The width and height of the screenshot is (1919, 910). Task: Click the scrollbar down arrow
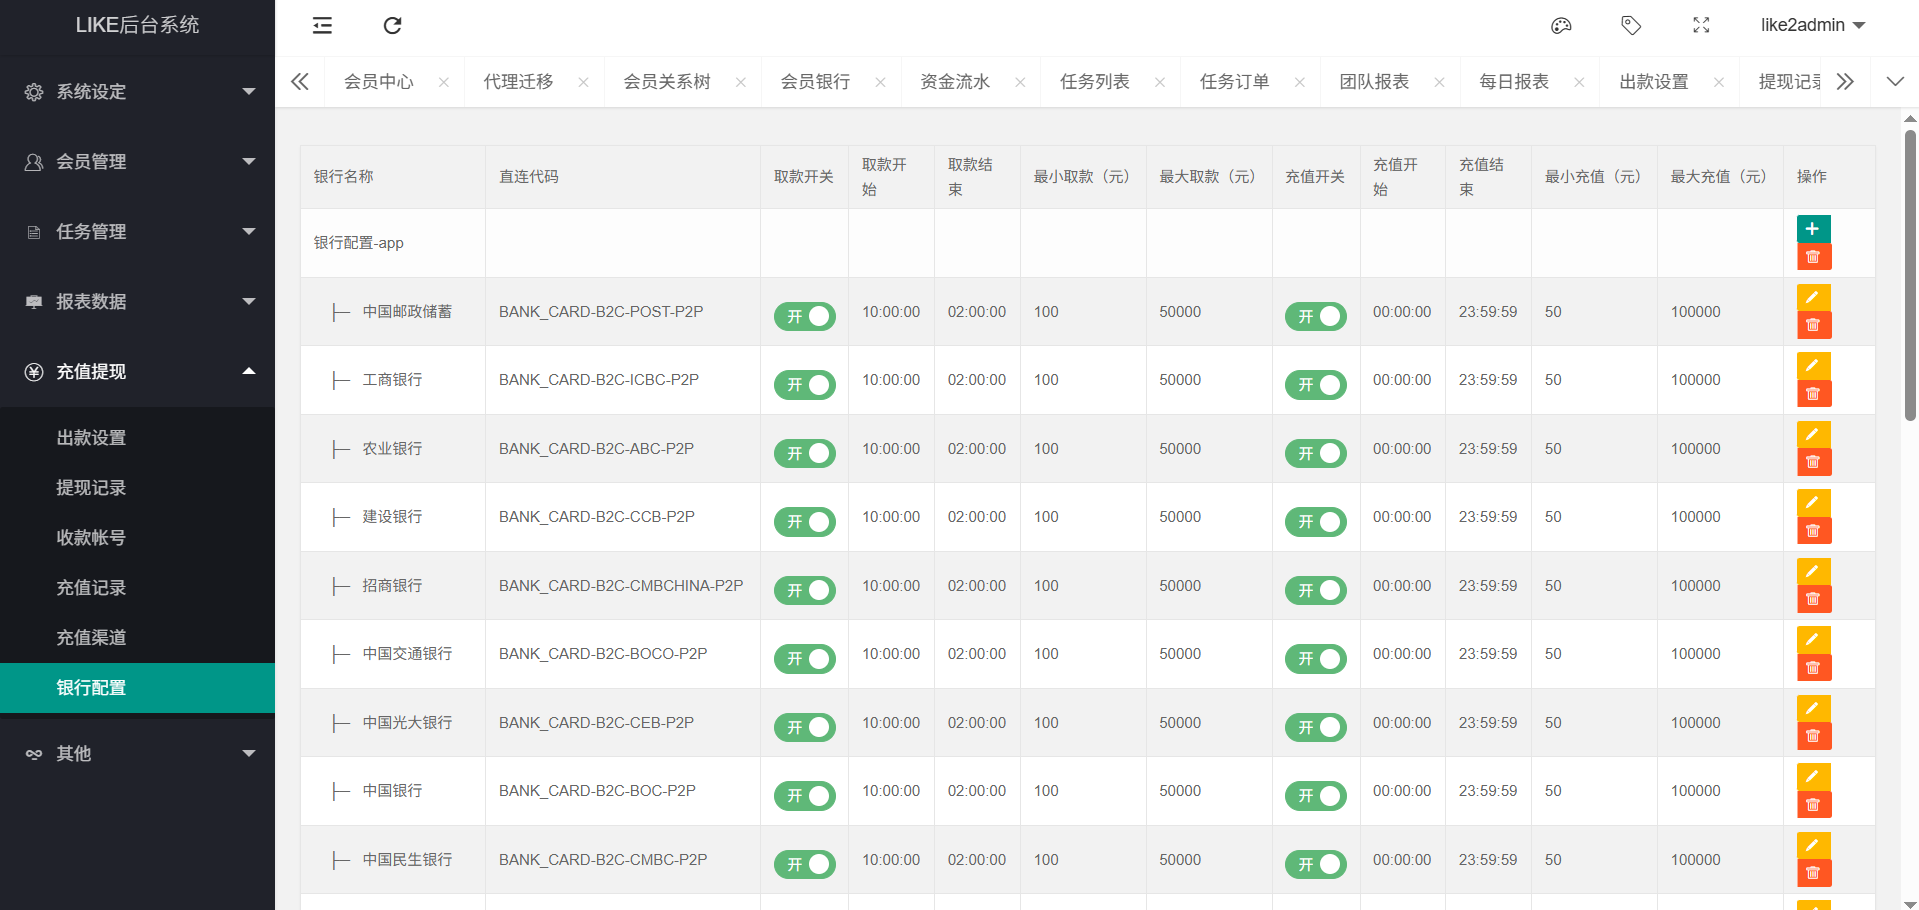click(x=1910, y=903)
